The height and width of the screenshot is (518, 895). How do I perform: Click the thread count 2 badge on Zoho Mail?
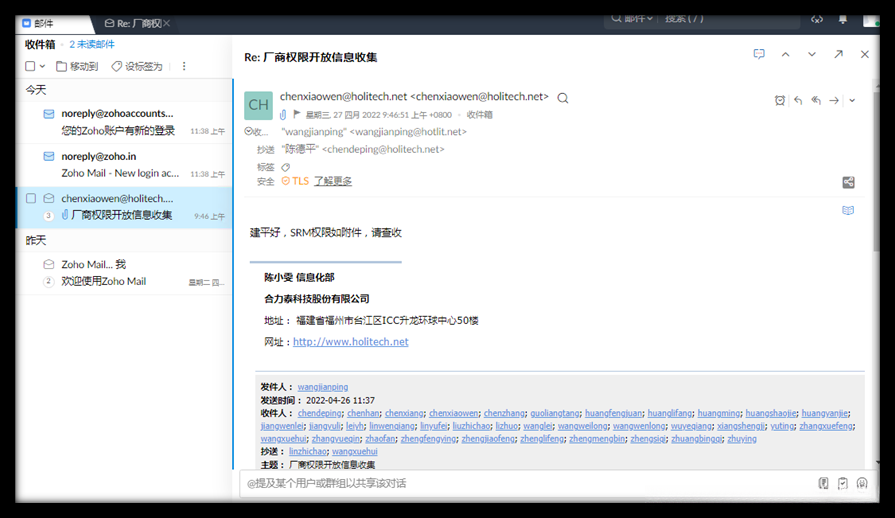(x=49, y=281)
